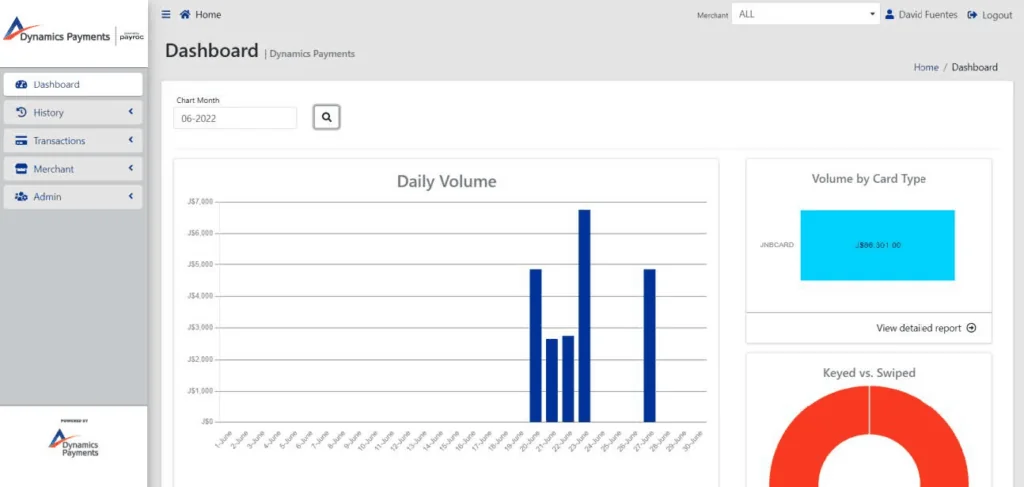Click the Home house icon
The width and height of the screenshot is (1024, 487).
point(185,14)
